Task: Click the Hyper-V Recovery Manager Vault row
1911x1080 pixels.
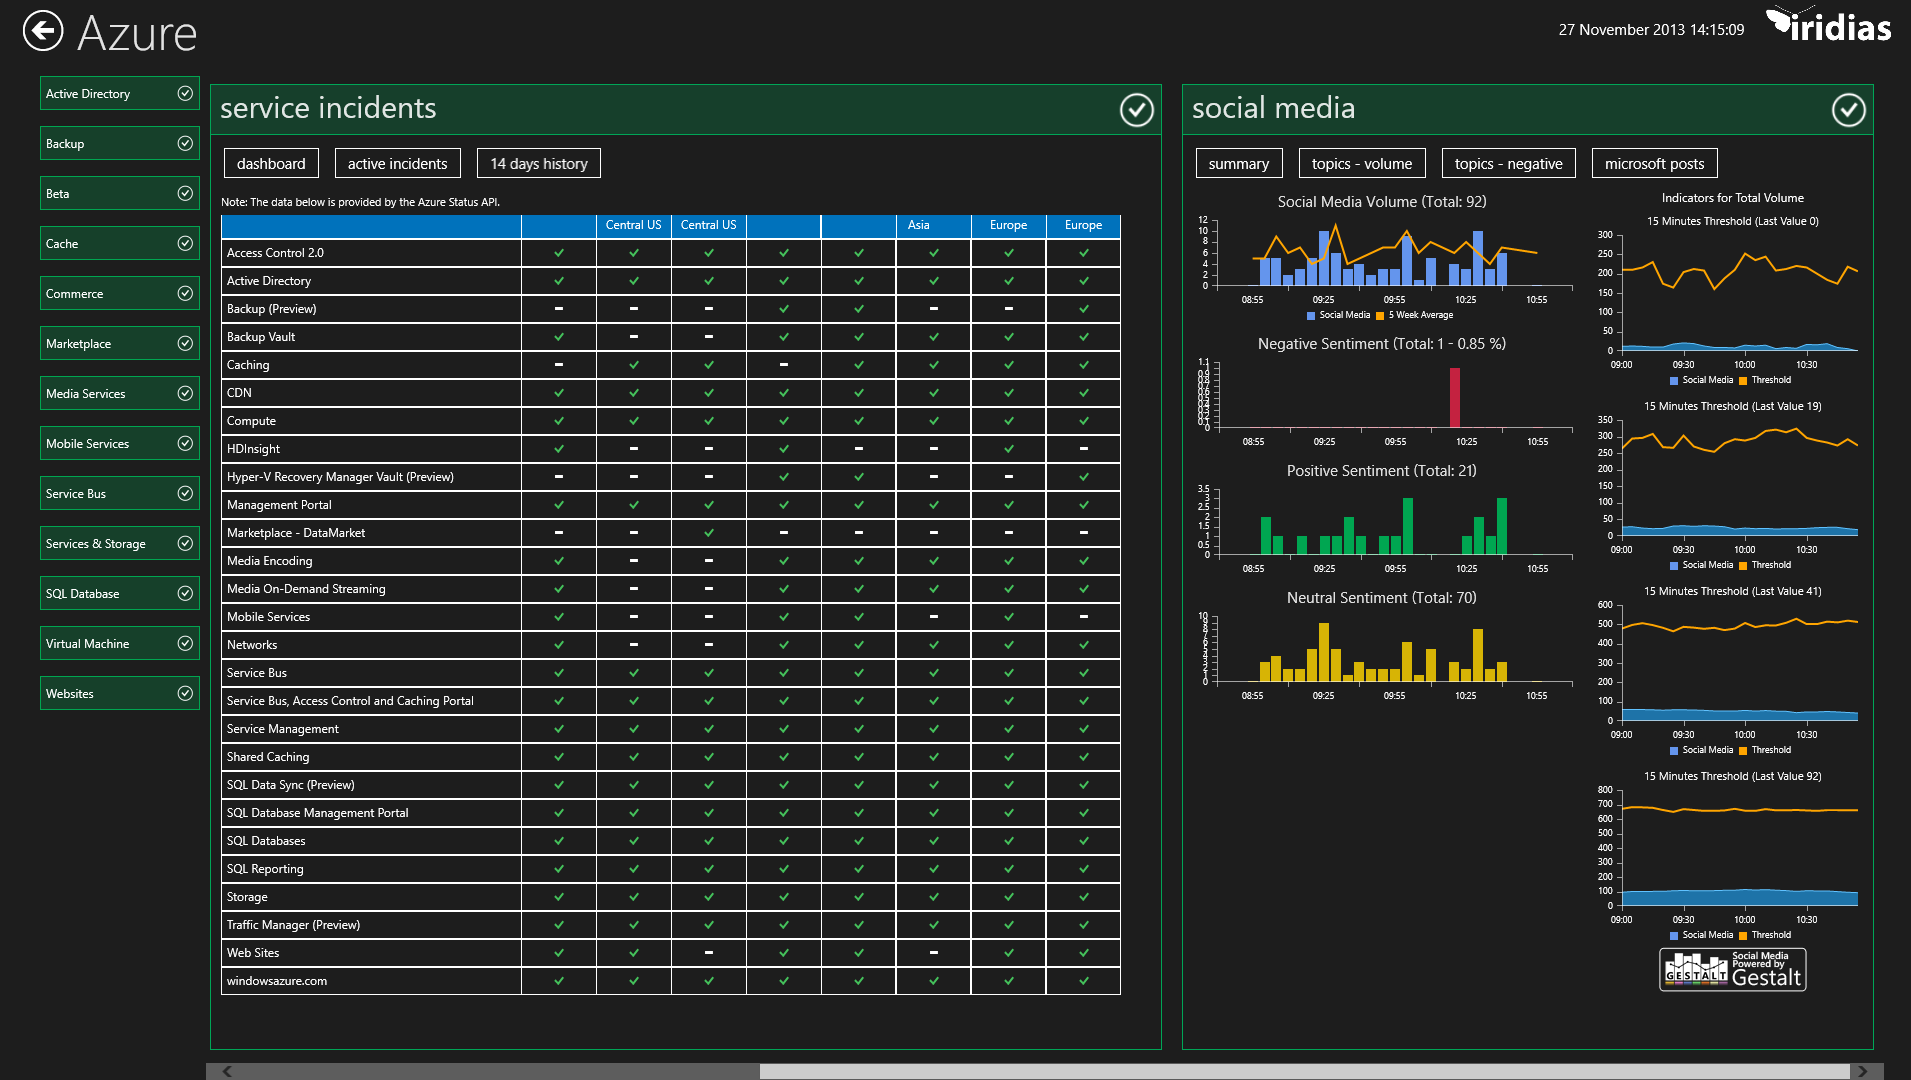Action: click(340, 477)
